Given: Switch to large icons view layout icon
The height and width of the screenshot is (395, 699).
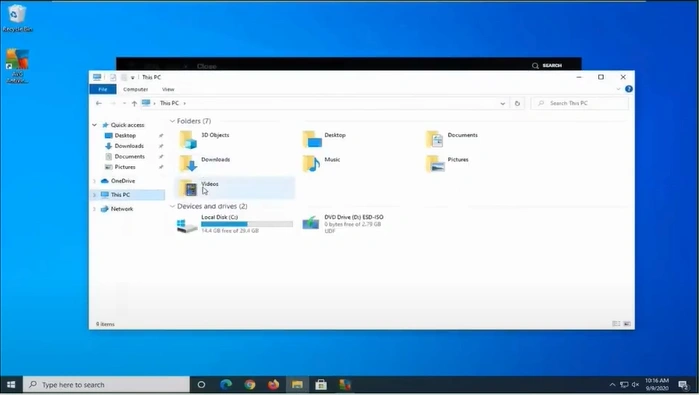Looking at the screenshot, I should [627, 324].
